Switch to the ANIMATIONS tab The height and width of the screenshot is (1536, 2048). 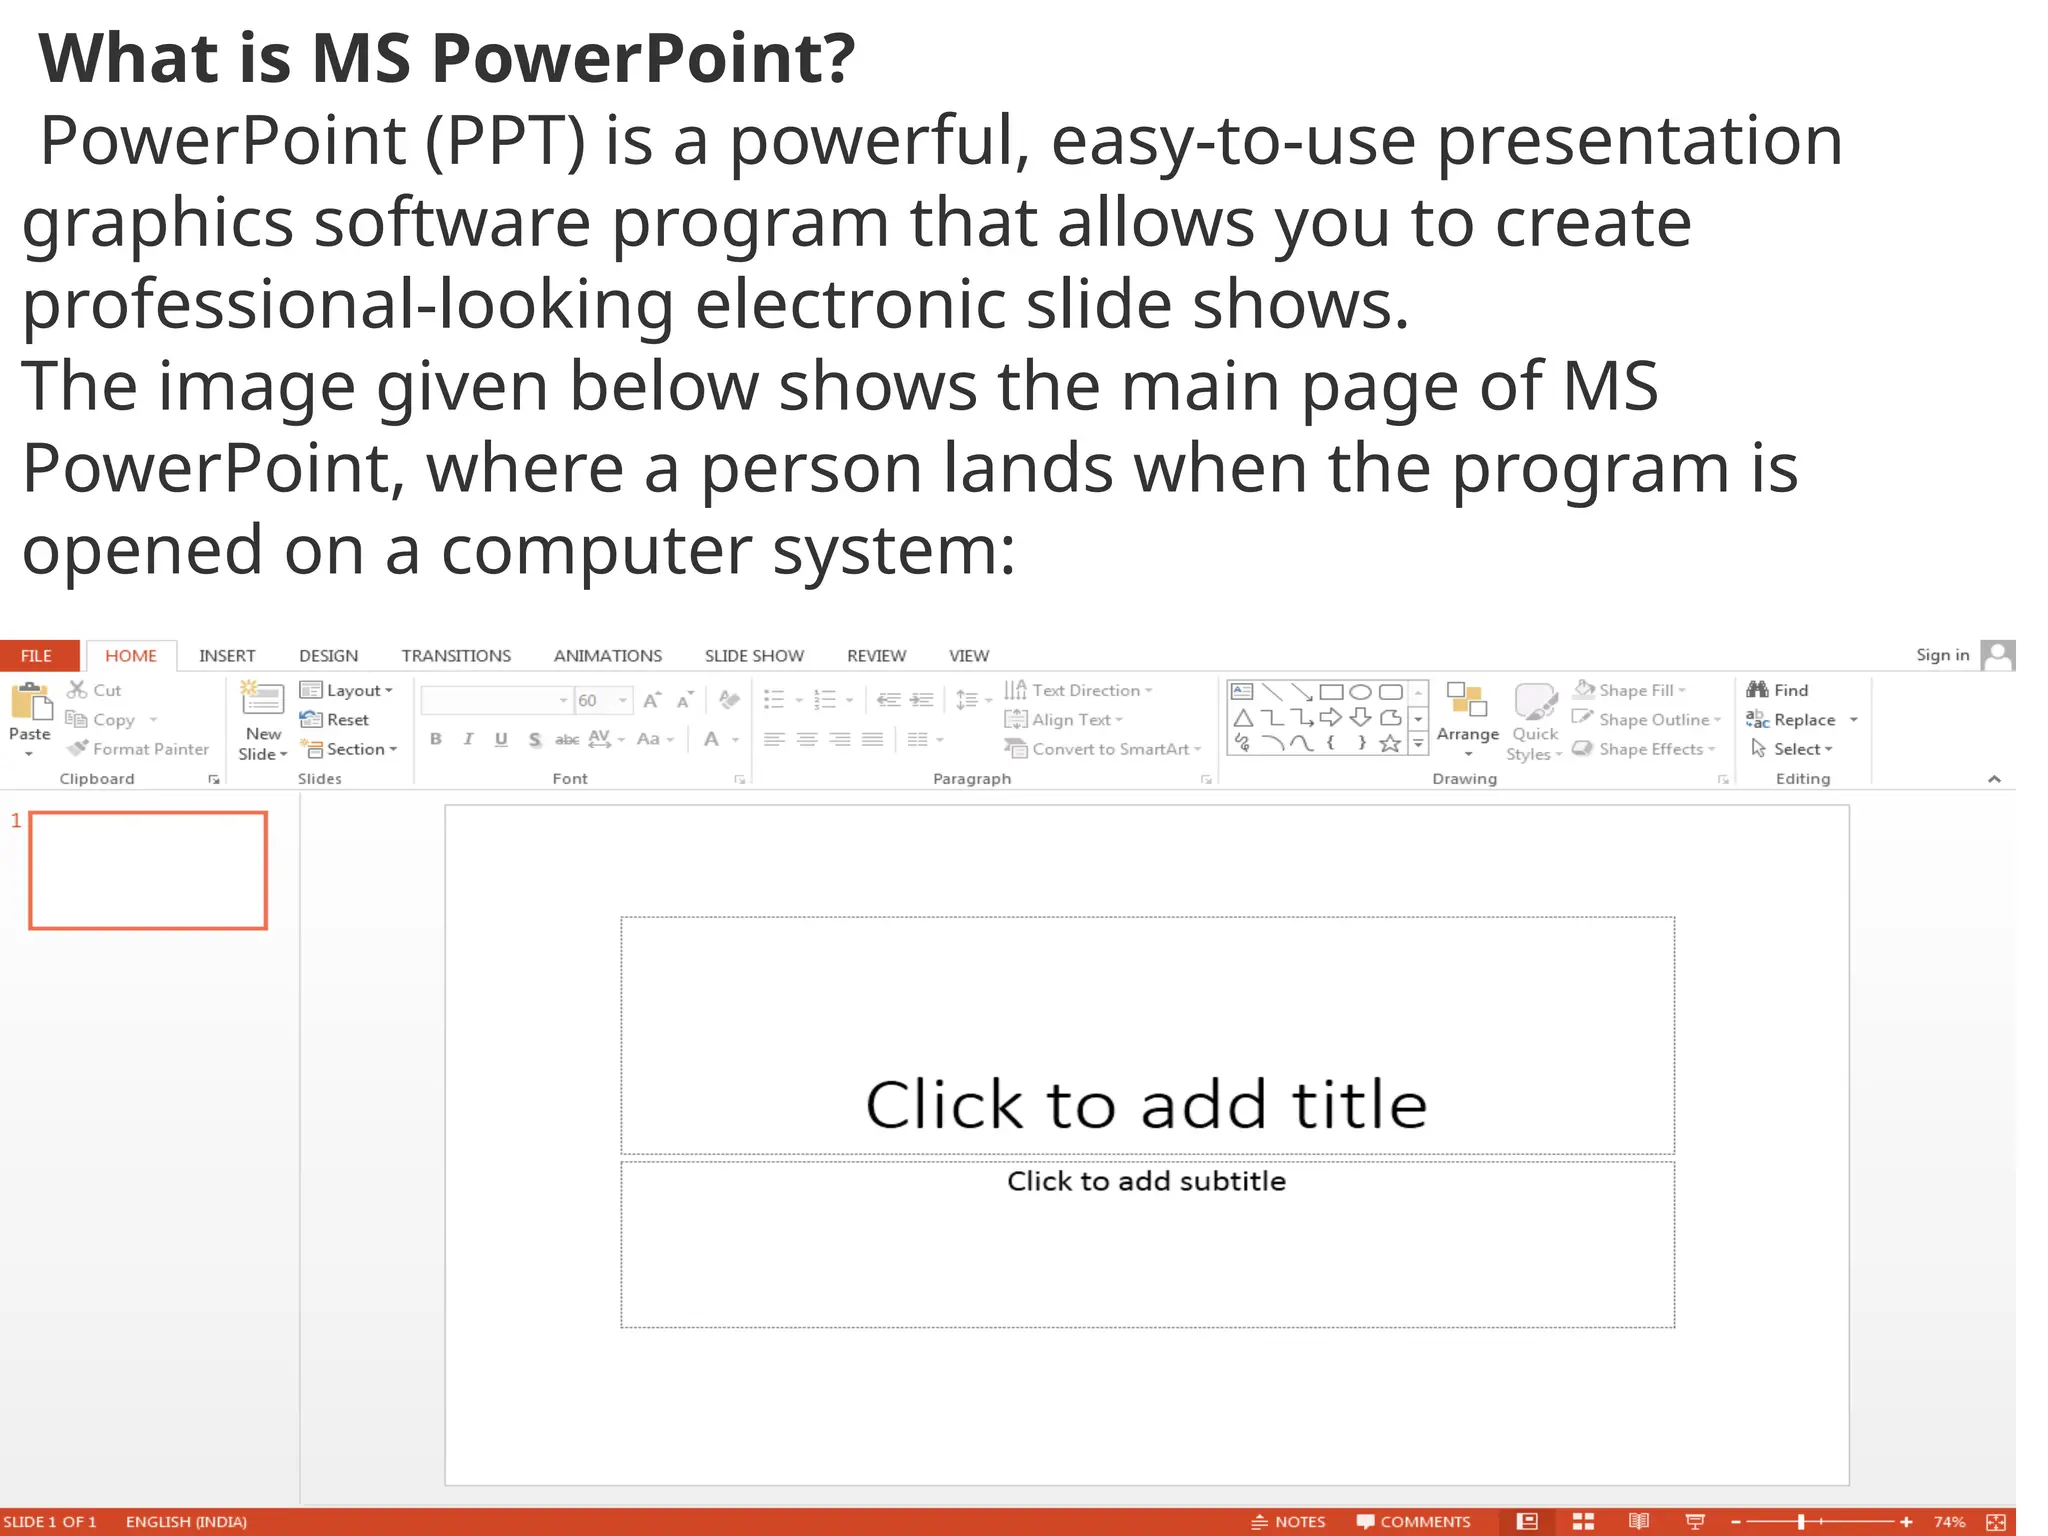coord(607,656)
